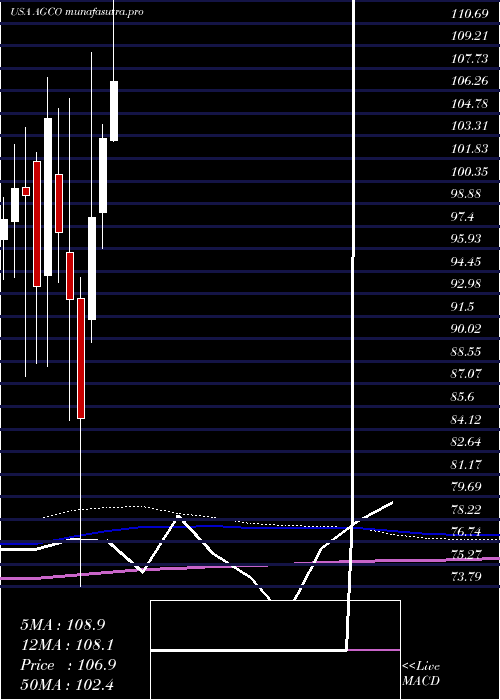
Task: Click the 85.6 price axis label
Action: coord(463,397)
